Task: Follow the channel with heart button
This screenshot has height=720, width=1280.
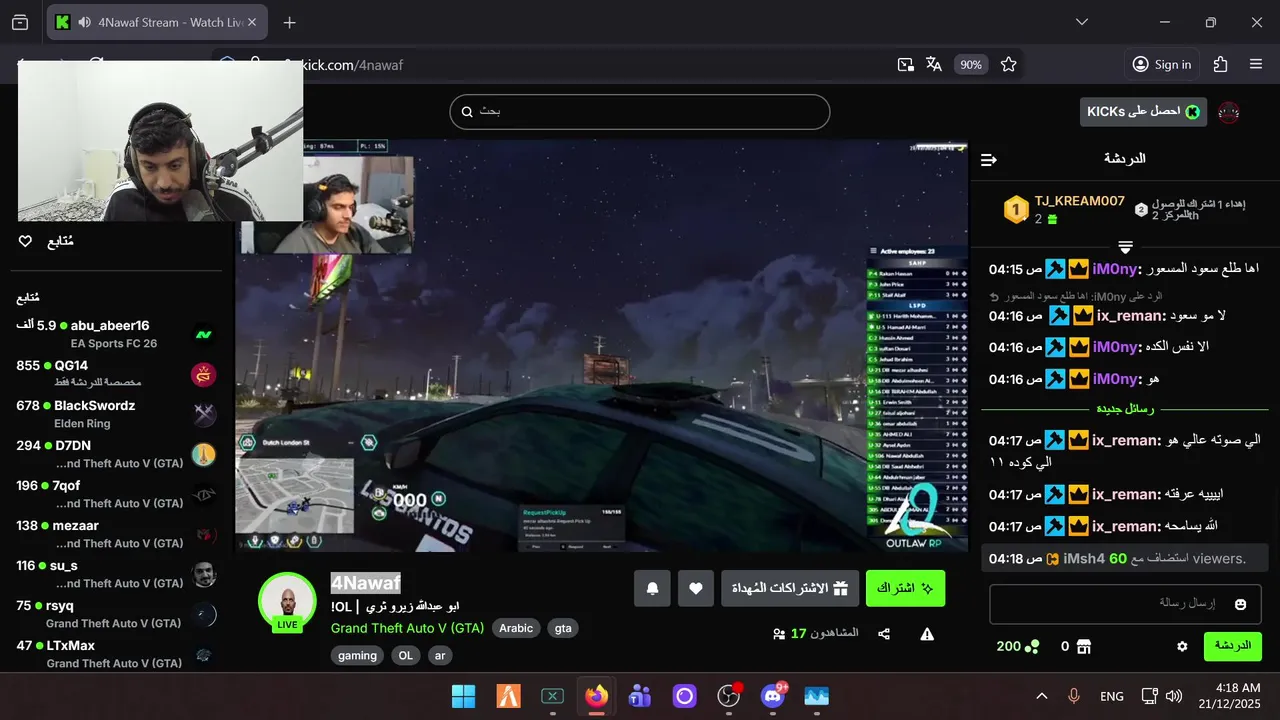Action: [696, 588]
